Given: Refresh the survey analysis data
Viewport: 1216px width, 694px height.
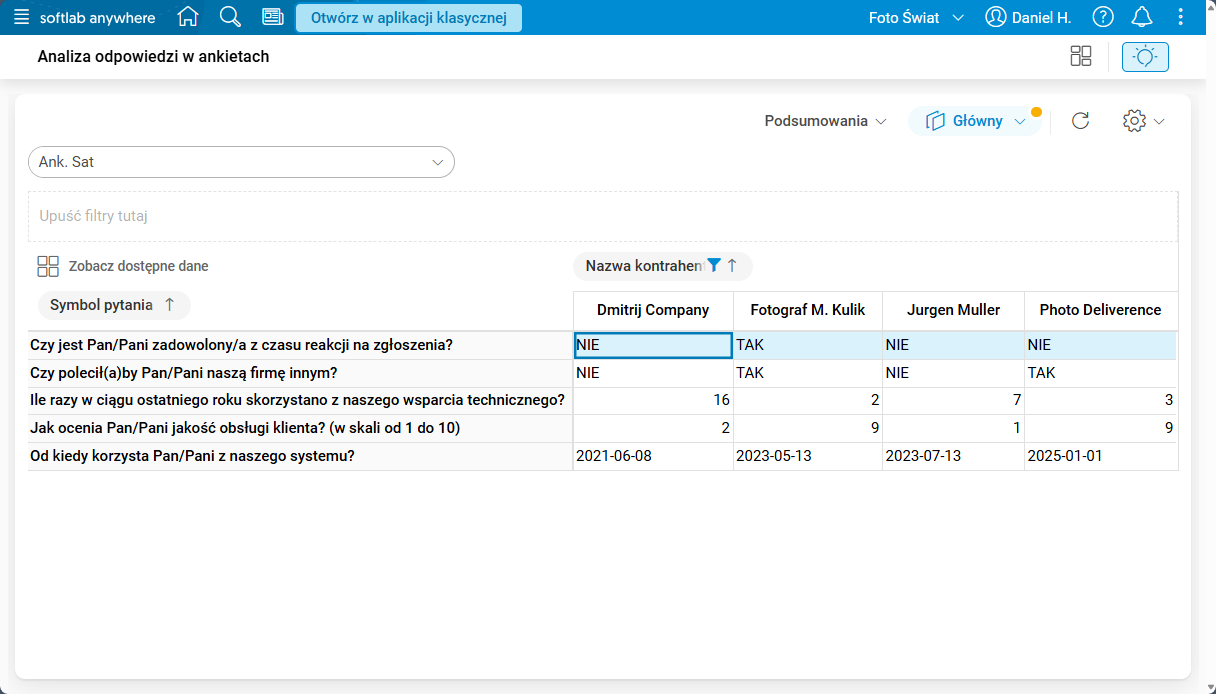Looking at the screenshot, I should (1080, 121).
